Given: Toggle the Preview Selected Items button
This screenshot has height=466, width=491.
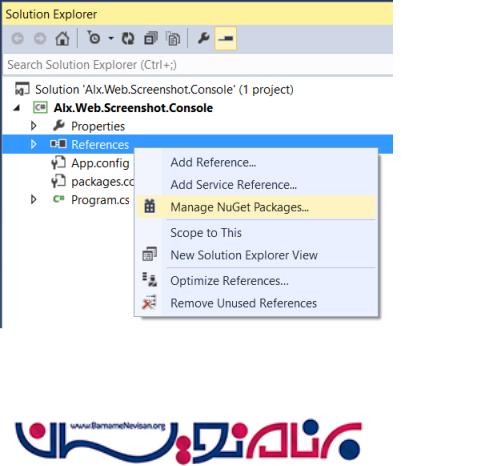Looking at the screenshot, I should pyautogui.click(x=226, y=39).
